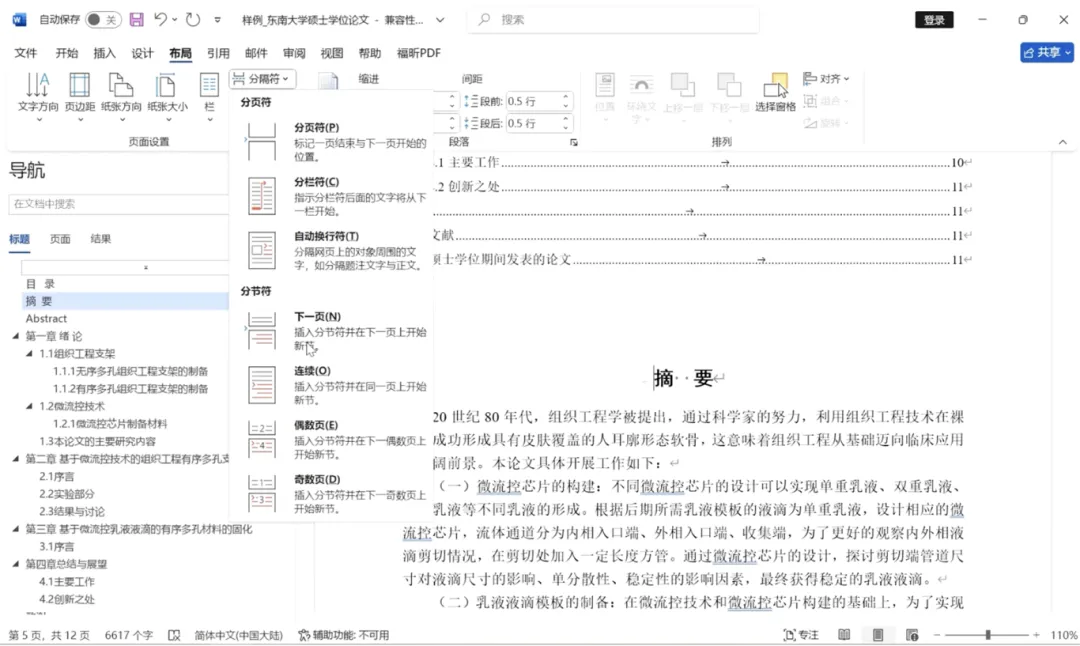This screenshot has width=1080, height=646.
Task: Click the zoom in plus button
Action: pyautogui.click(x=1037, y=635)
